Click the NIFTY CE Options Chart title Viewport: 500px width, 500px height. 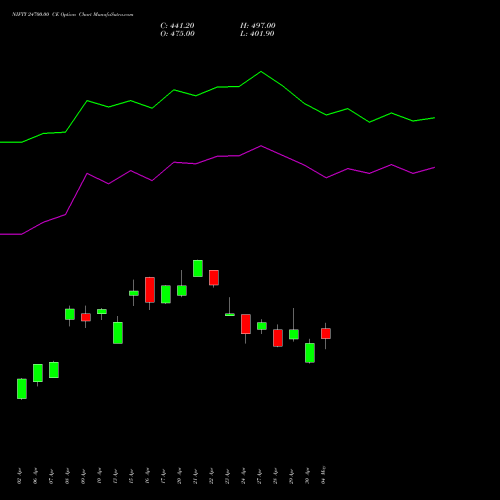pos(73,15)
